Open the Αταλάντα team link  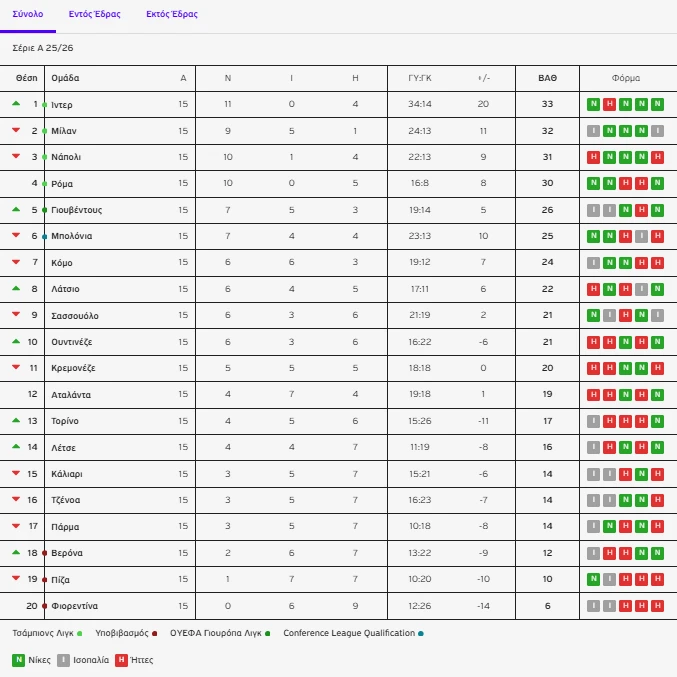[x=70, y=395]
